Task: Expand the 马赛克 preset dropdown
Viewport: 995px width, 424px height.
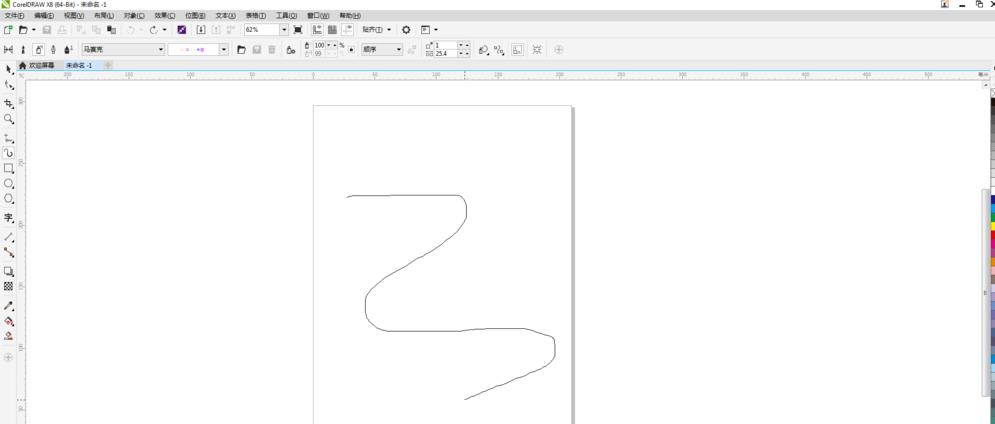Action: click(x=160, y=49)
